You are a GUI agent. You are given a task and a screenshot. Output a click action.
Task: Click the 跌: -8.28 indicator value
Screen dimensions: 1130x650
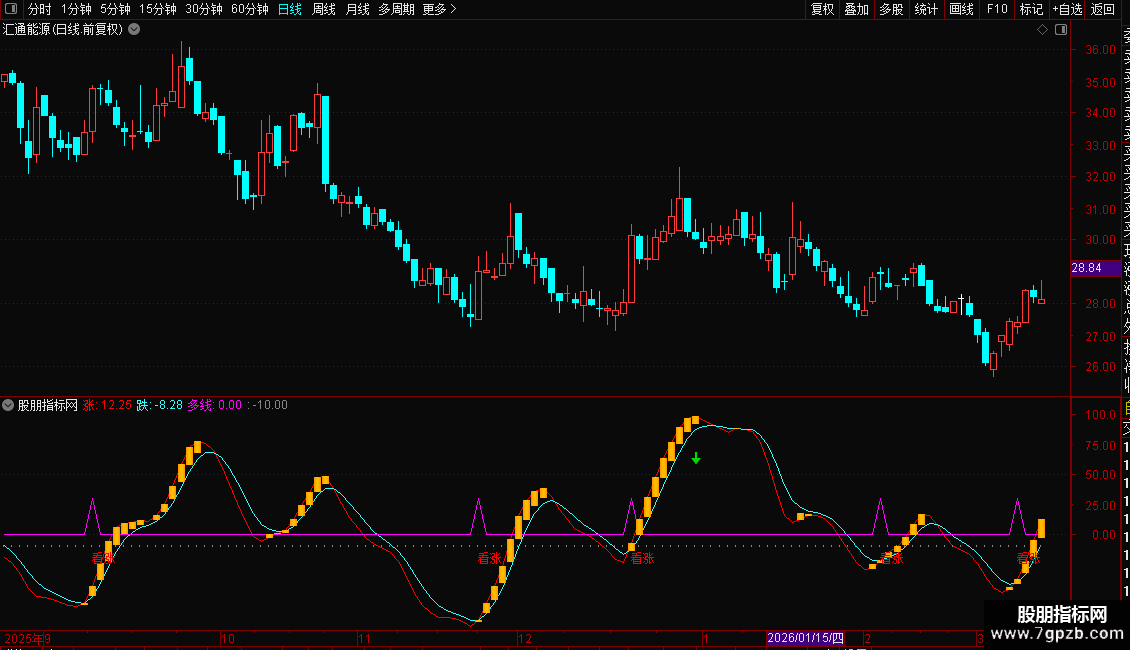[160, 405]
